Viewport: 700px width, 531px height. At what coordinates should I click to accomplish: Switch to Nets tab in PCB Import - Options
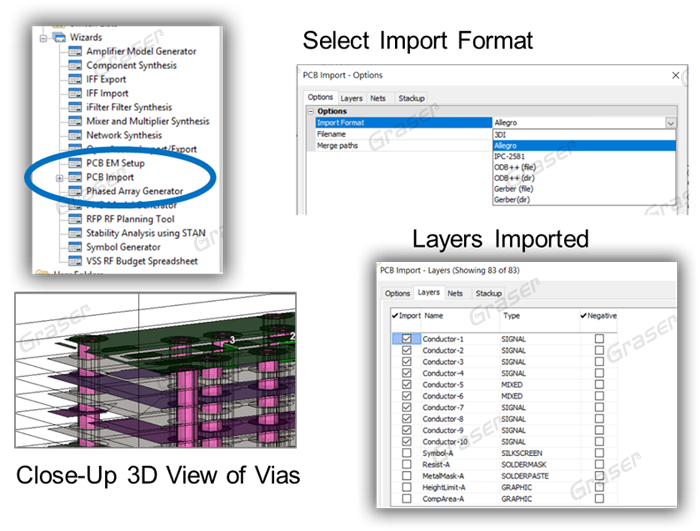coord(378,98)
